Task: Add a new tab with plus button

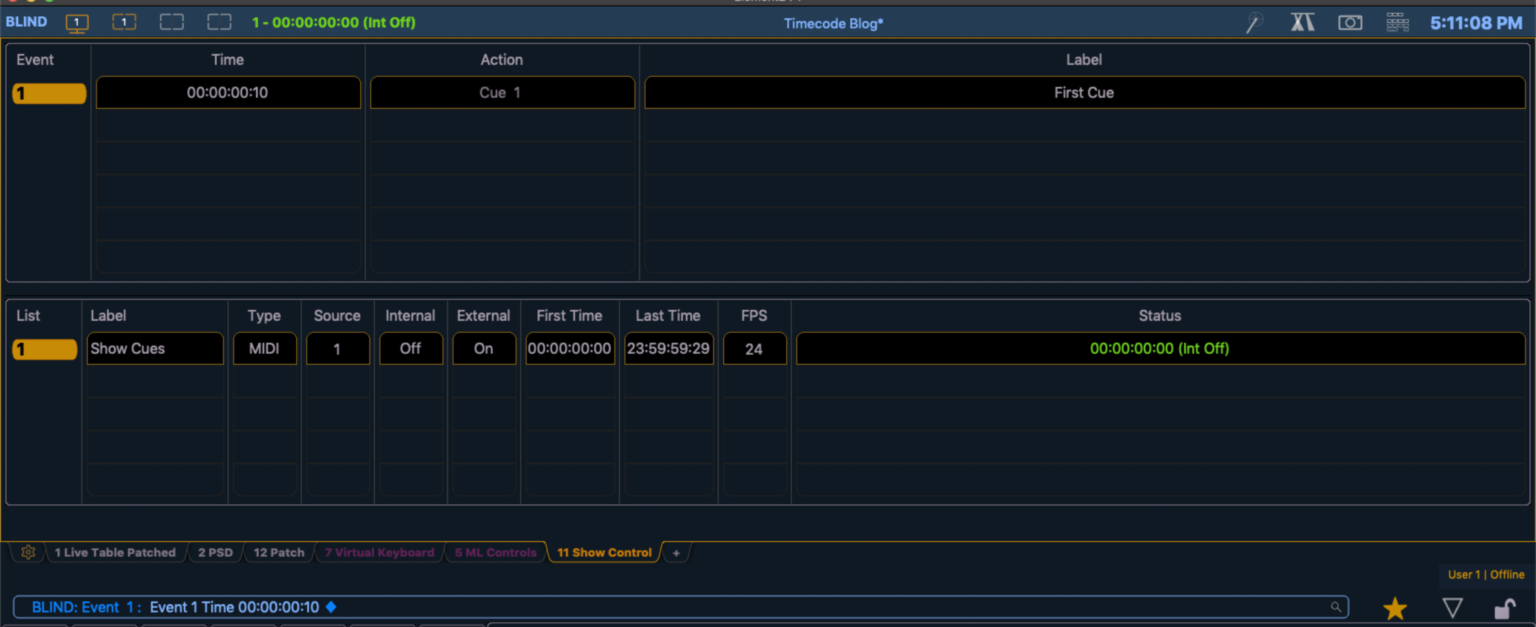Action: (676, 552)
